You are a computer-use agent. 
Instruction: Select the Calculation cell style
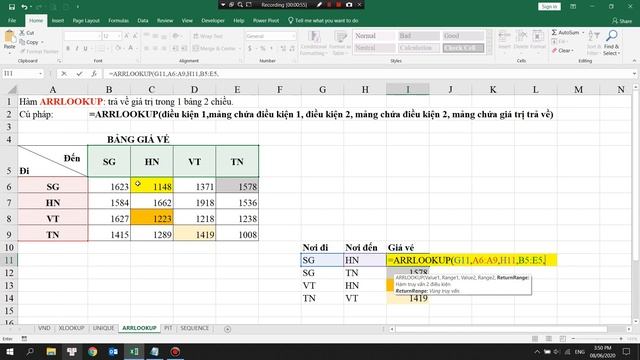(x=419, y=48)
